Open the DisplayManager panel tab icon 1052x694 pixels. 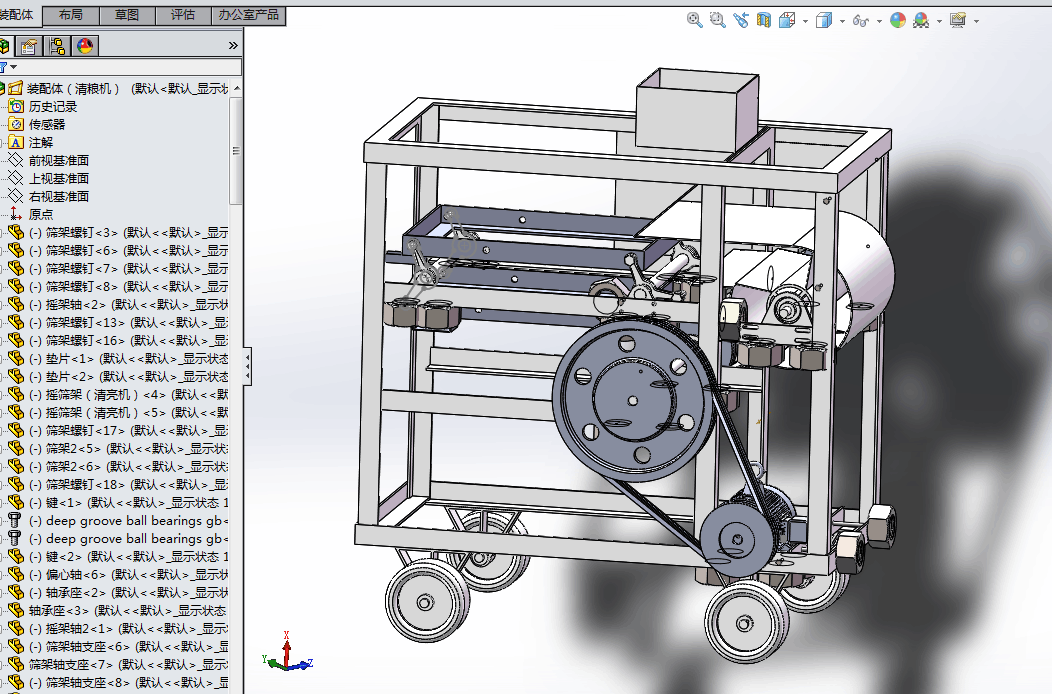pyautogui.click(x=85, y=46)
